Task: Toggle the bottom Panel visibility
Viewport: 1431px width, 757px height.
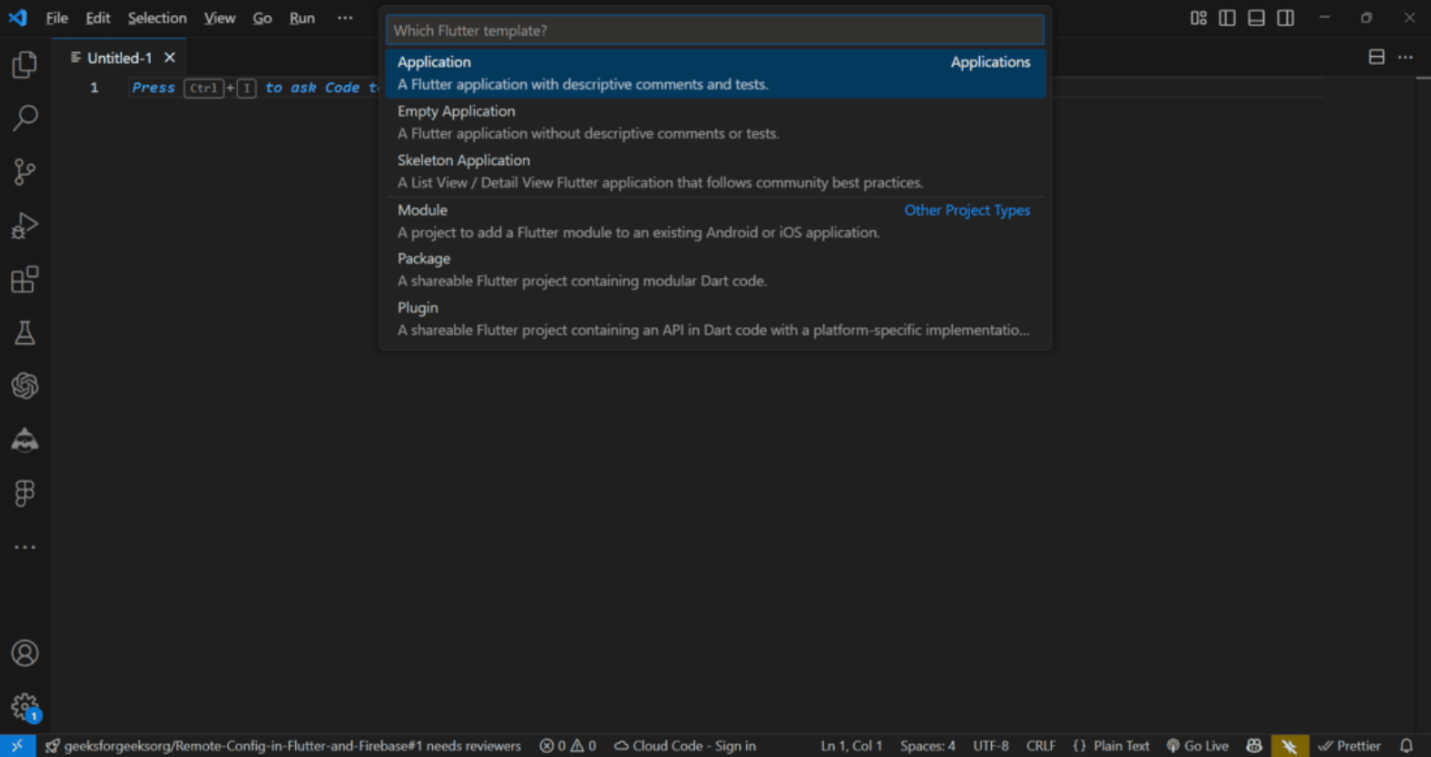Action: (1256, 18)
